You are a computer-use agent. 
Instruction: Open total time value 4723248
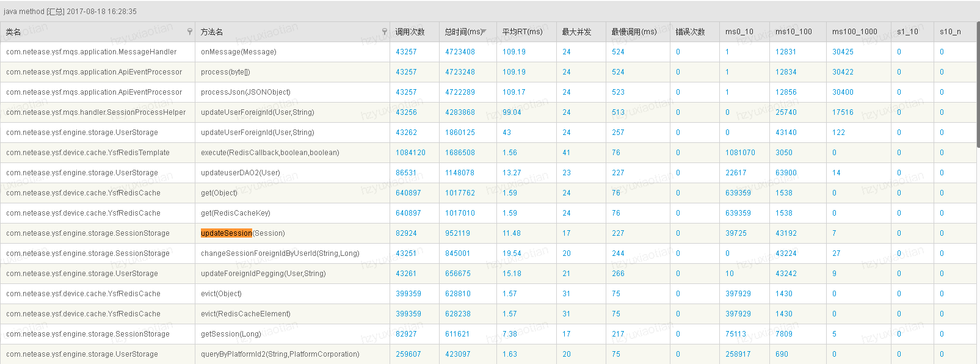(459, 72)
